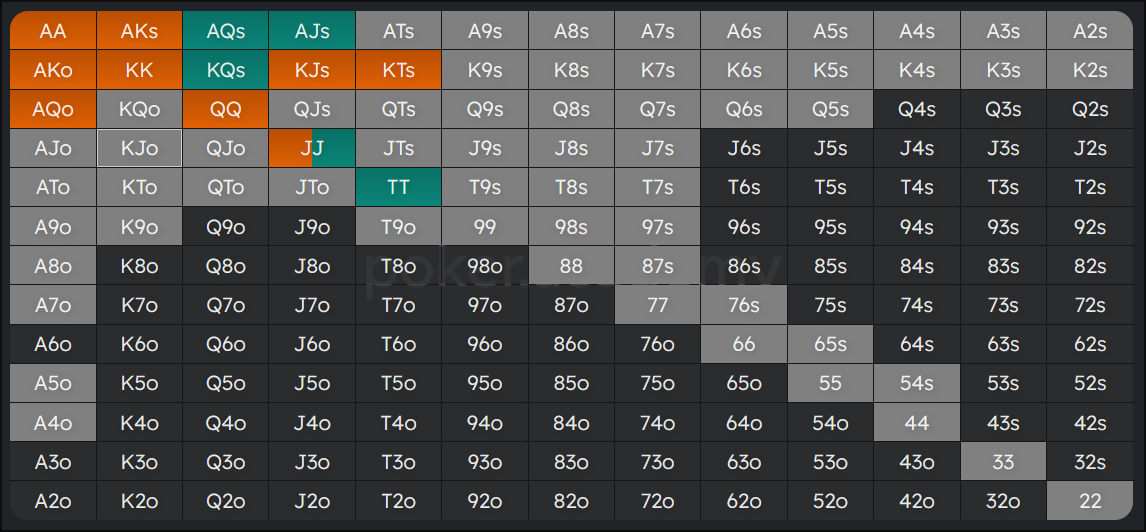Click the AKo offsuit cell
The height and width of the screenshot is (532, 1146).
click(53, 70)
